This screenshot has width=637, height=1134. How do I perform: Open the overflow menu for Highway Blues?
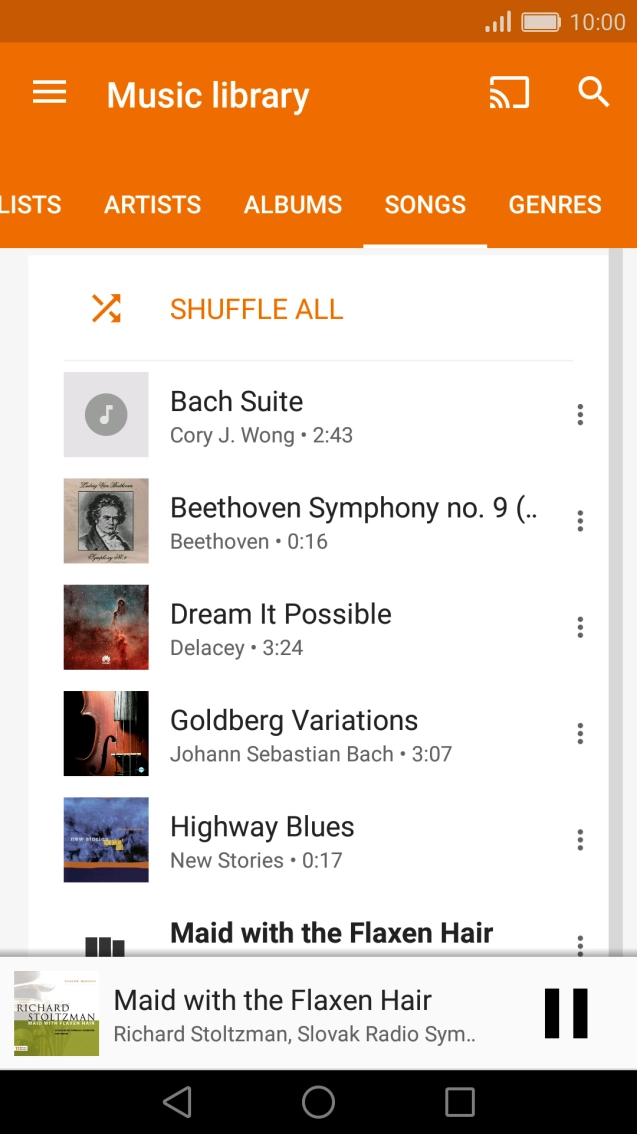pyautogui.click(x=580, y=839)
